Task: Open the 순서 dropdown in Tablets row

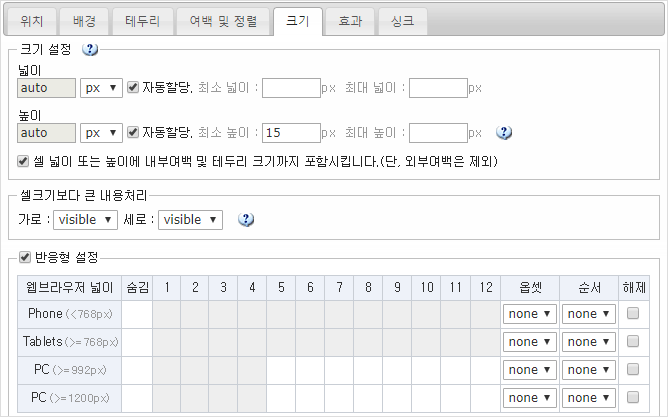Action: coord(588,342)
